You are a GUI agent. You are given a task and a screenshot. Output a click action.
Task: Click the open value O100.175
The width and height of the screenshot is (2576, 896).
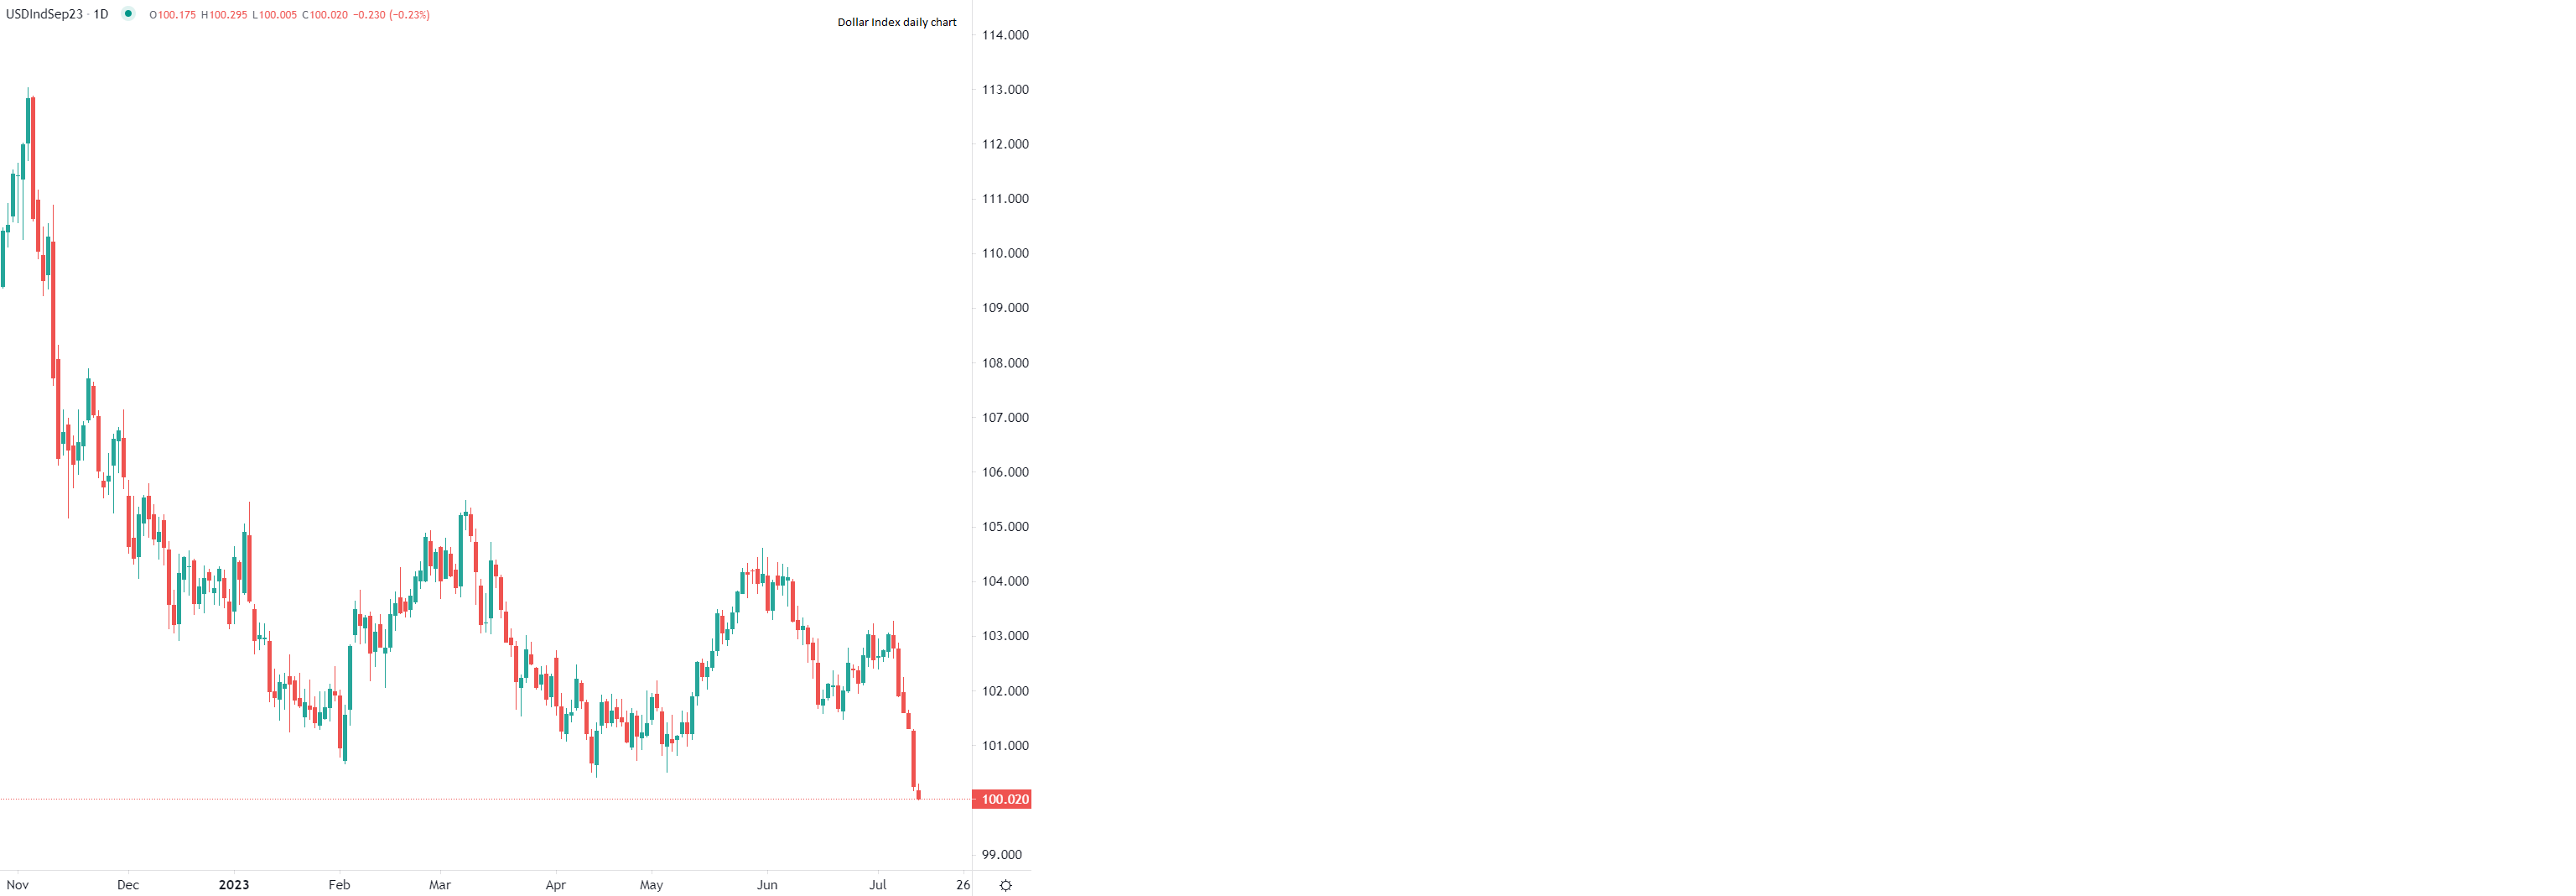tap(173, 15)
